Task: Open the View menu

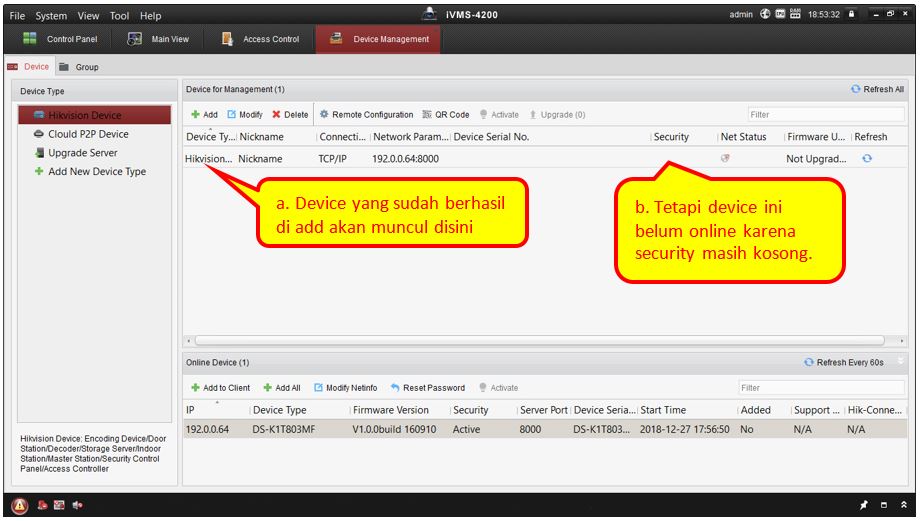Action: 88,16
